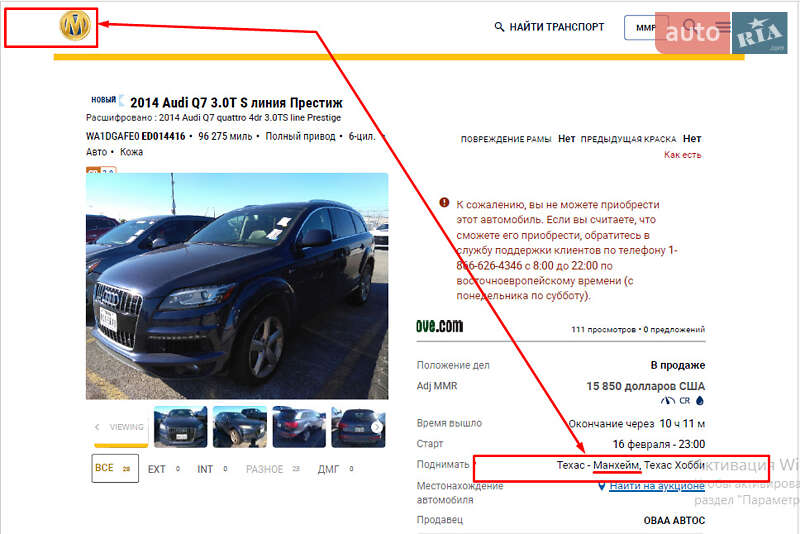The image size is (800, 534).
Task: Click the Как есть link
Action: point(683,155)
